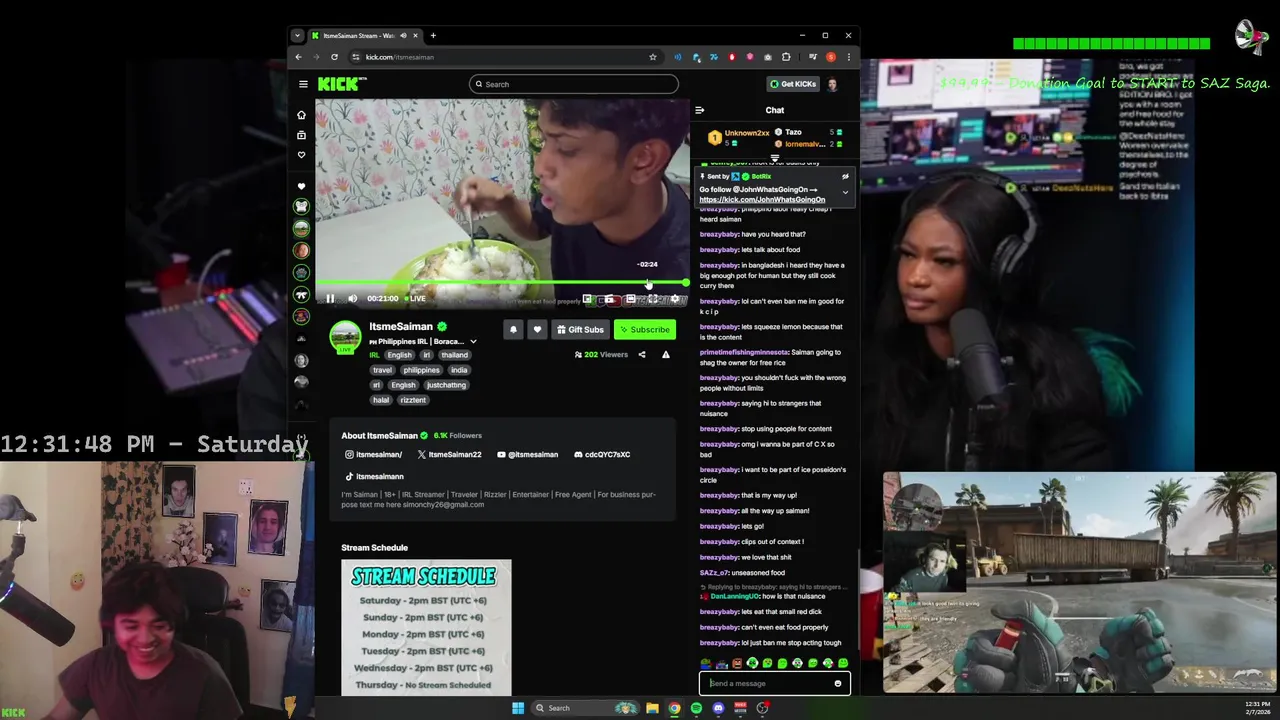Select the justchatting tag
The image size is (1280, 720).
tap(446, 385)
